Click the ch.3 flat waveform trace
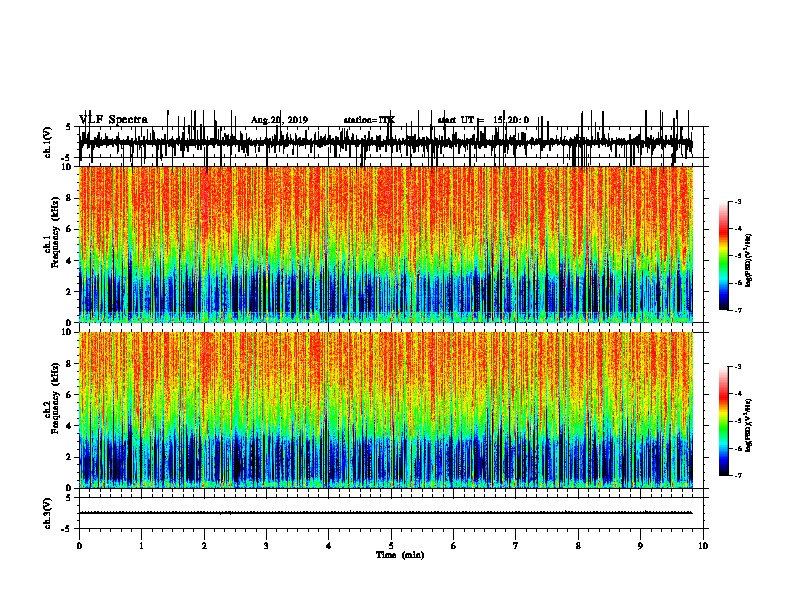 pos(386,513)
